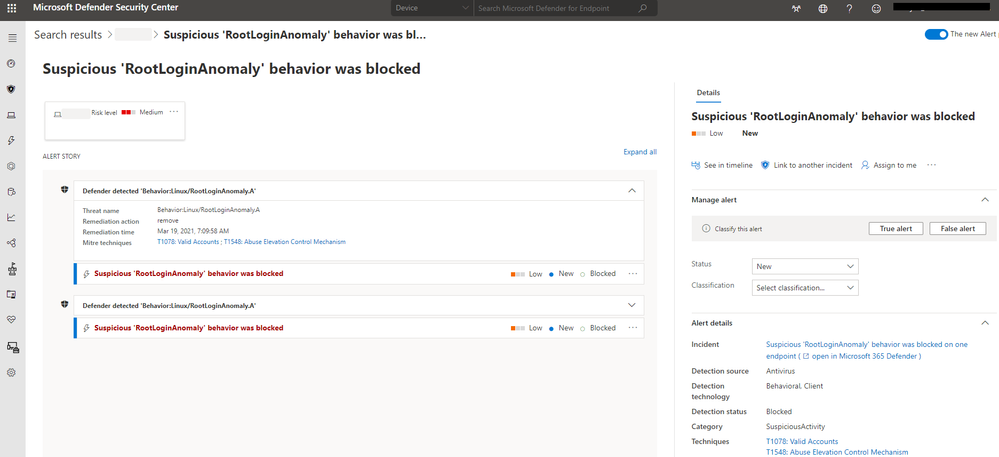Screen dimensions: 999x457
Task: Collapse the Manage alert section
Action: click(985, 199)
